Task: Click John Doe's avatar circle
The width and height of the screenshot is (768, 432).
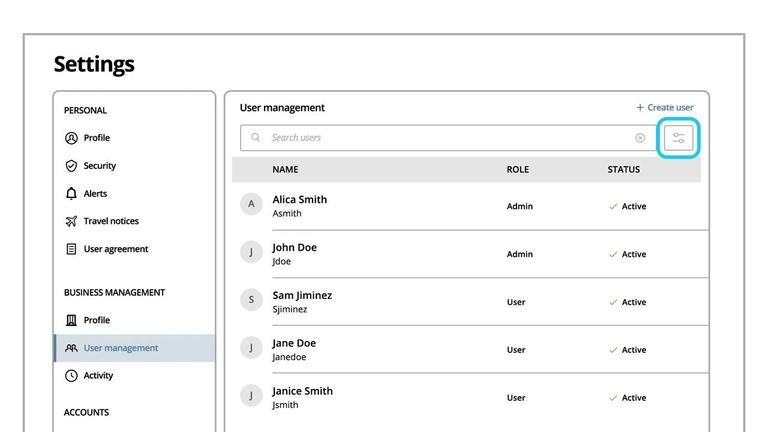Action: click(251, 252)
